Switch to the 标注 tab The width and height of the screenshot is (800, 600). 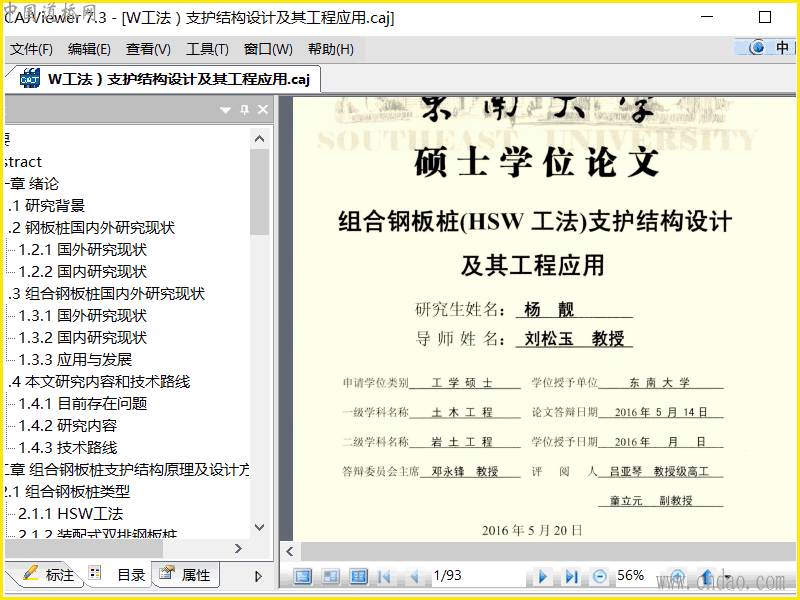48,575
